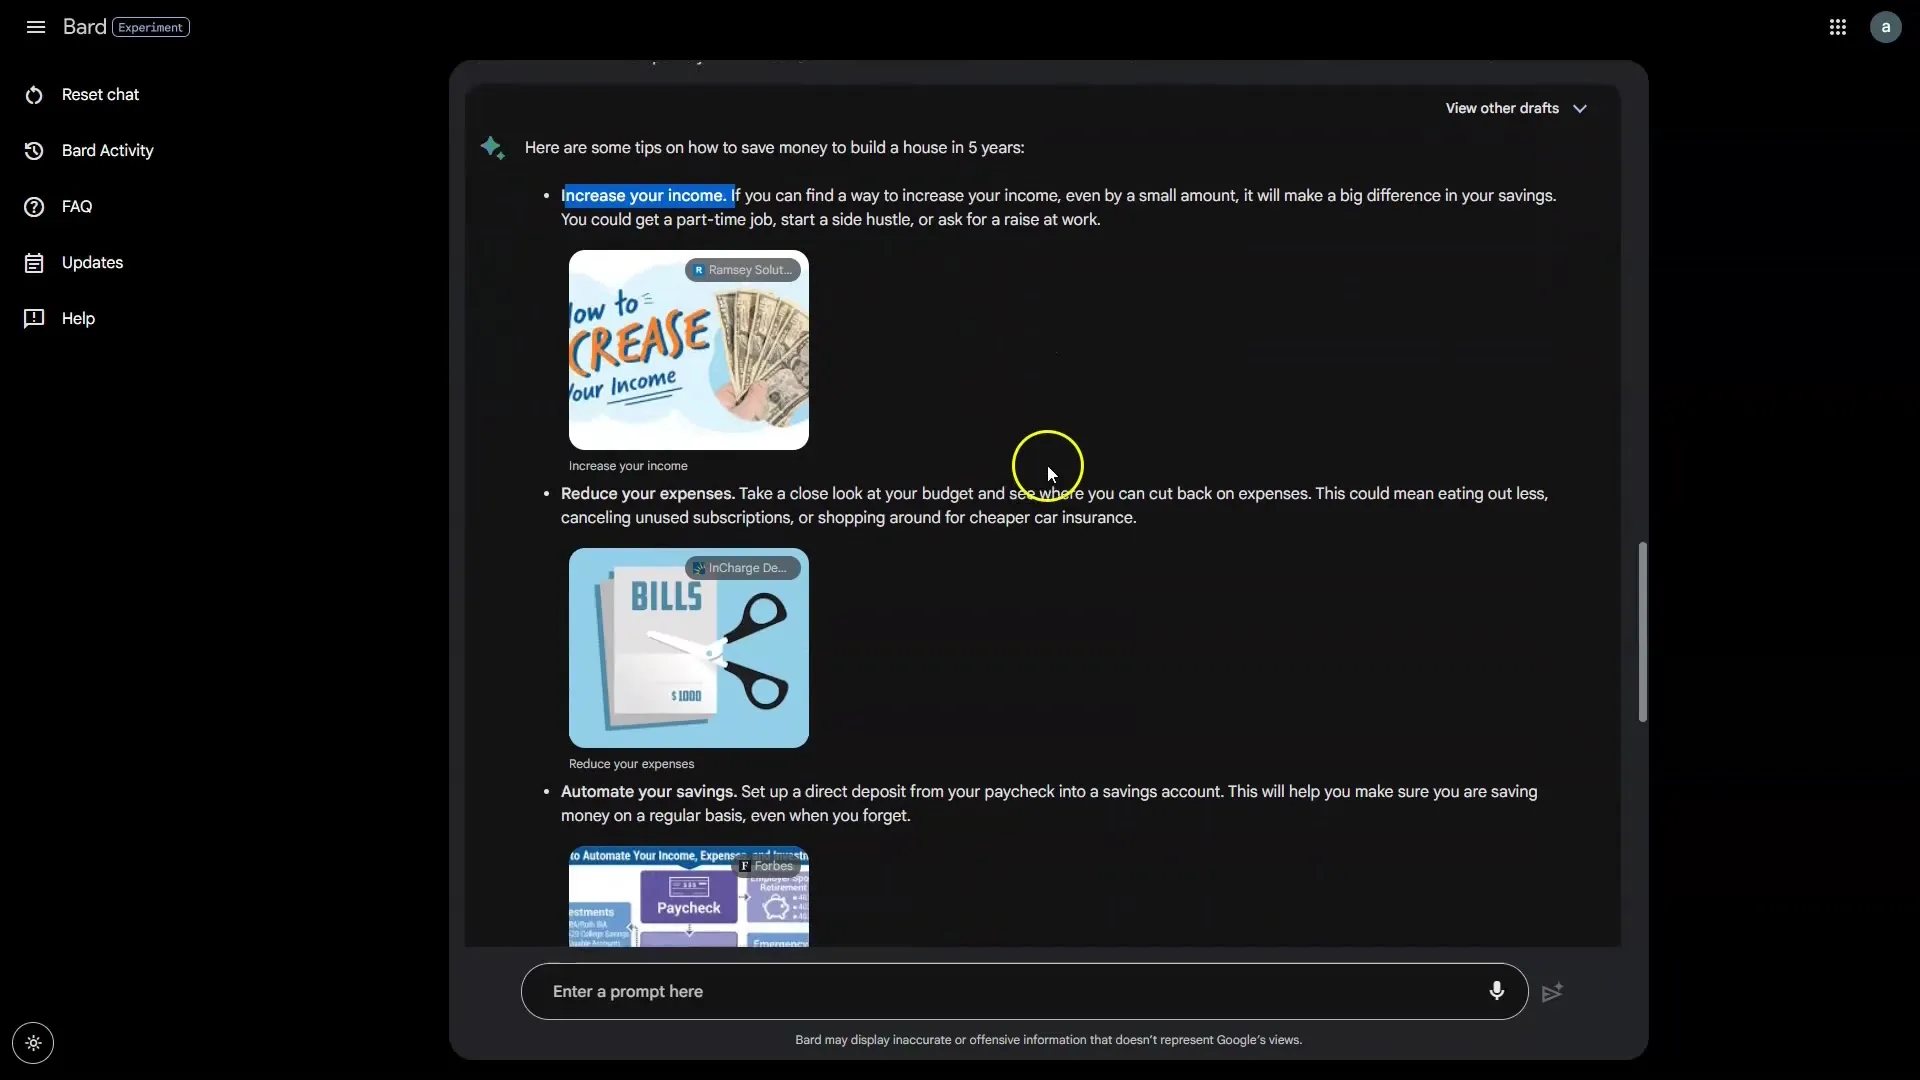Expand the InCharge Debt image source
The height and width of the screenshot is (1080, 1920).
click(x=740, y=568)
